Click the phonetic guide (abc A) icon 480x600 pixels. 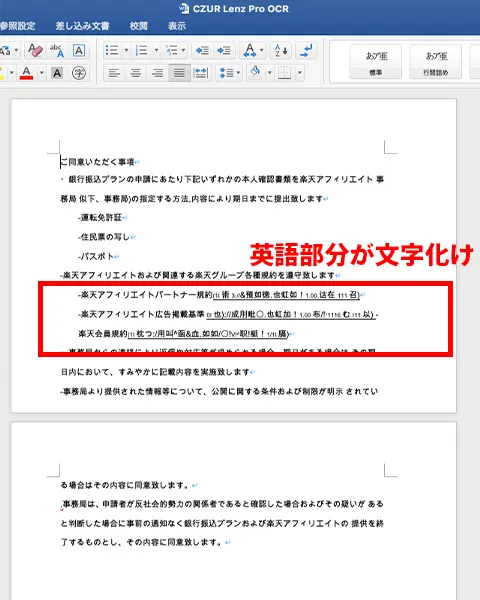57,50
